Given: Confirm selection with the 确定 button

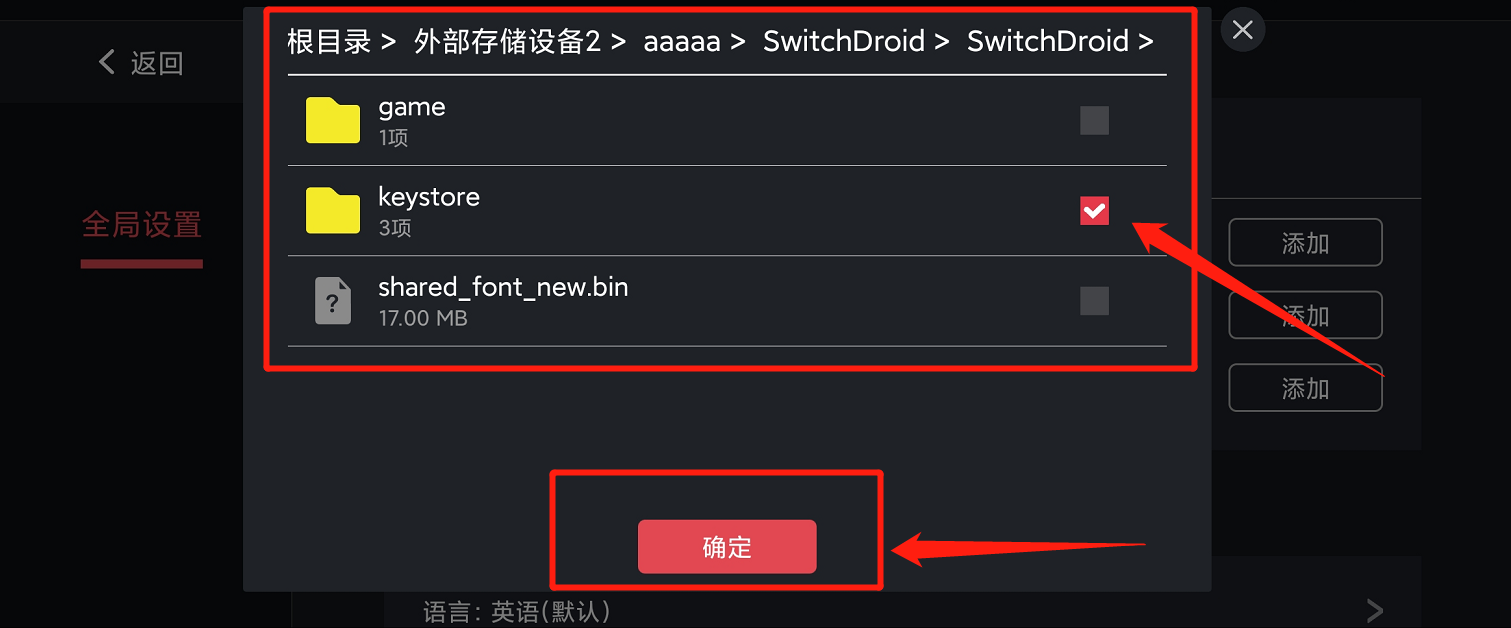Looking at the screenshot, I should point(727,547).
